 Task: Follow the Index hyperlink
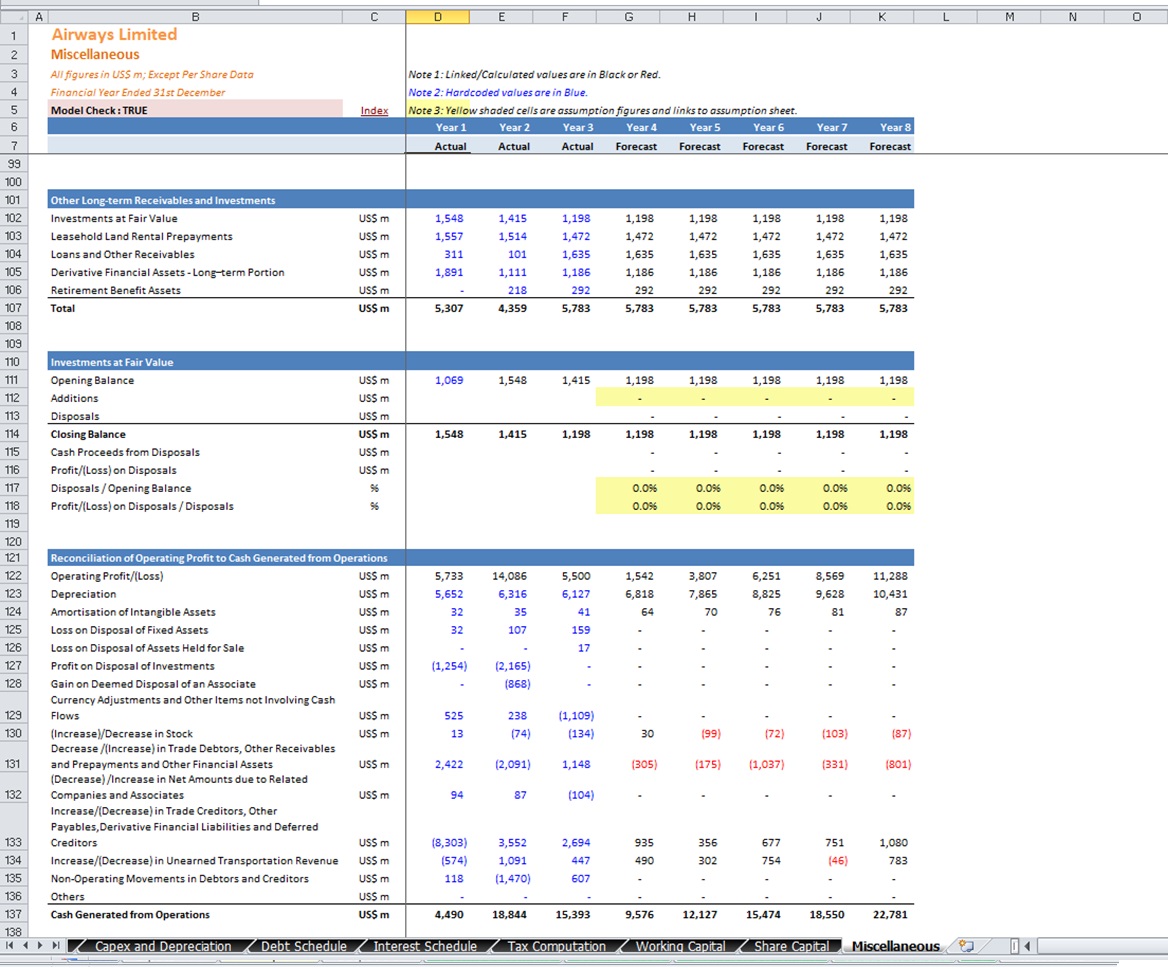(374, 110)
